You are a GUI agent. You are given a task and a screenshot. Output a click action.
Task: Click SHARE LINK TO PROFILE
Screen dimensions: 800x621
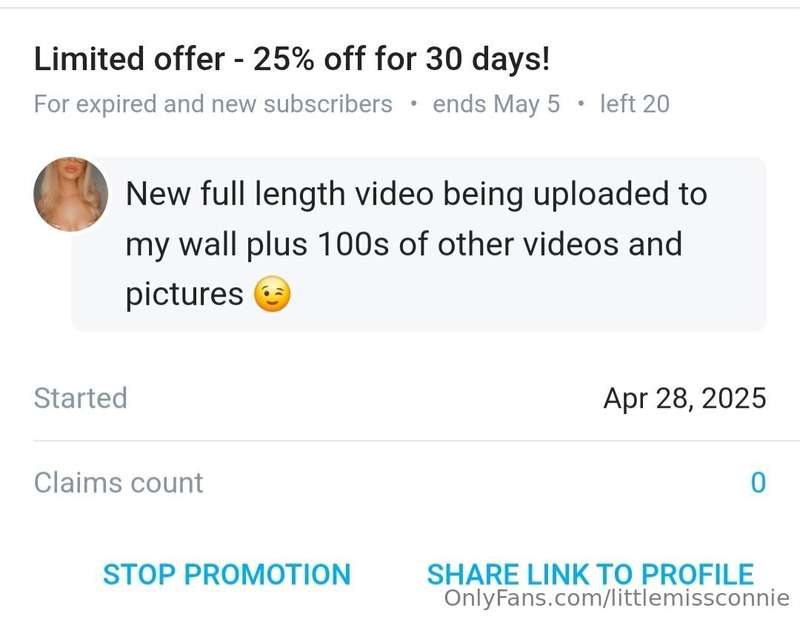pos(590,574)
